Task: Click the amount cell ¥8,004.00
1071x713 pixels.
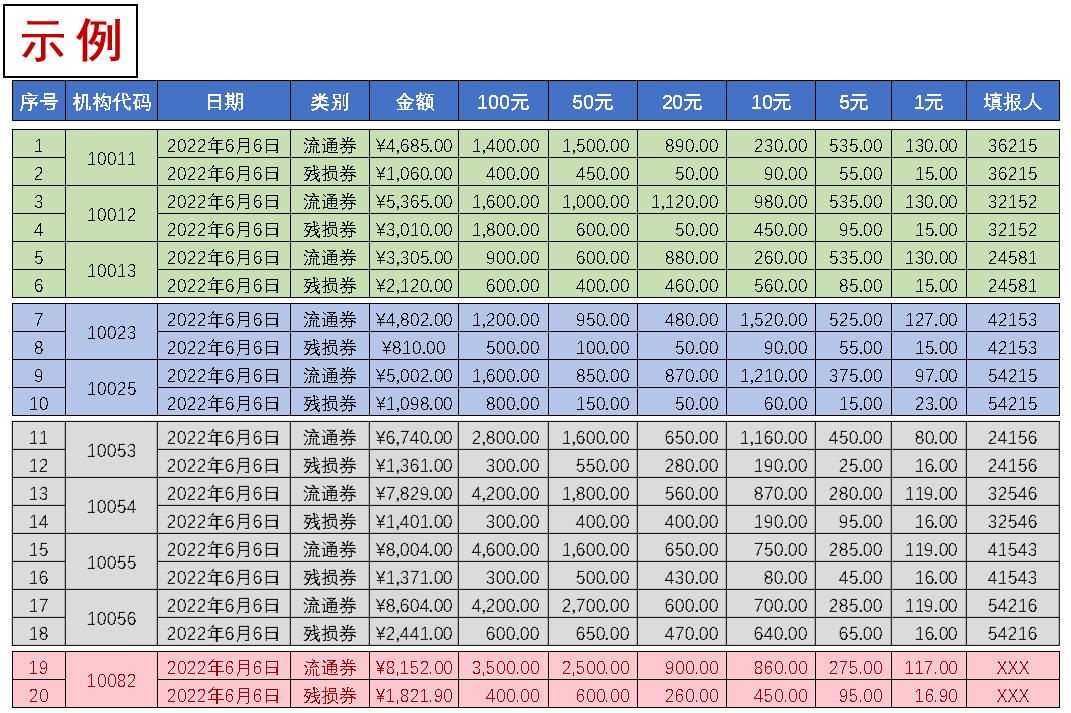Action: (x=415, y=550)
